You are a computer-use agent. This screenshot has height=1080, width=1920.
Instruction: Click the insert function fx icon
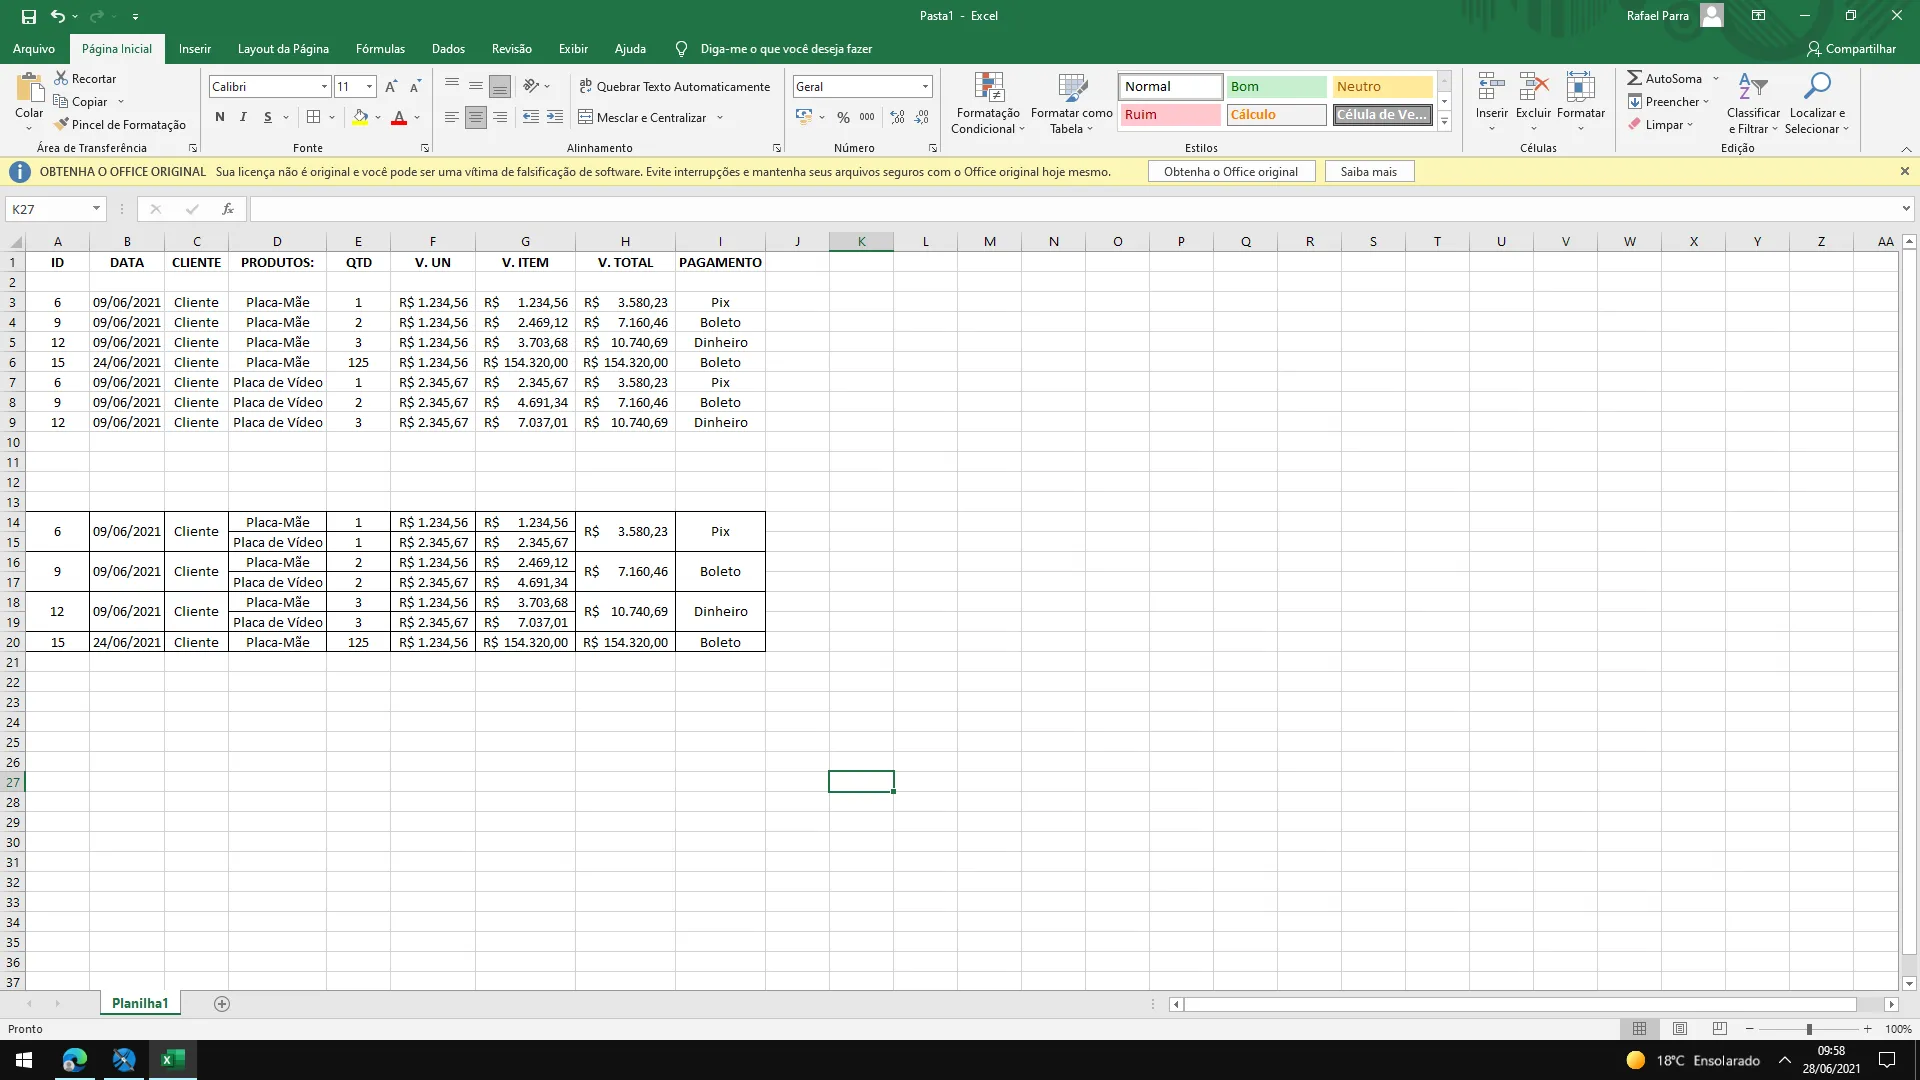point(228,209)
